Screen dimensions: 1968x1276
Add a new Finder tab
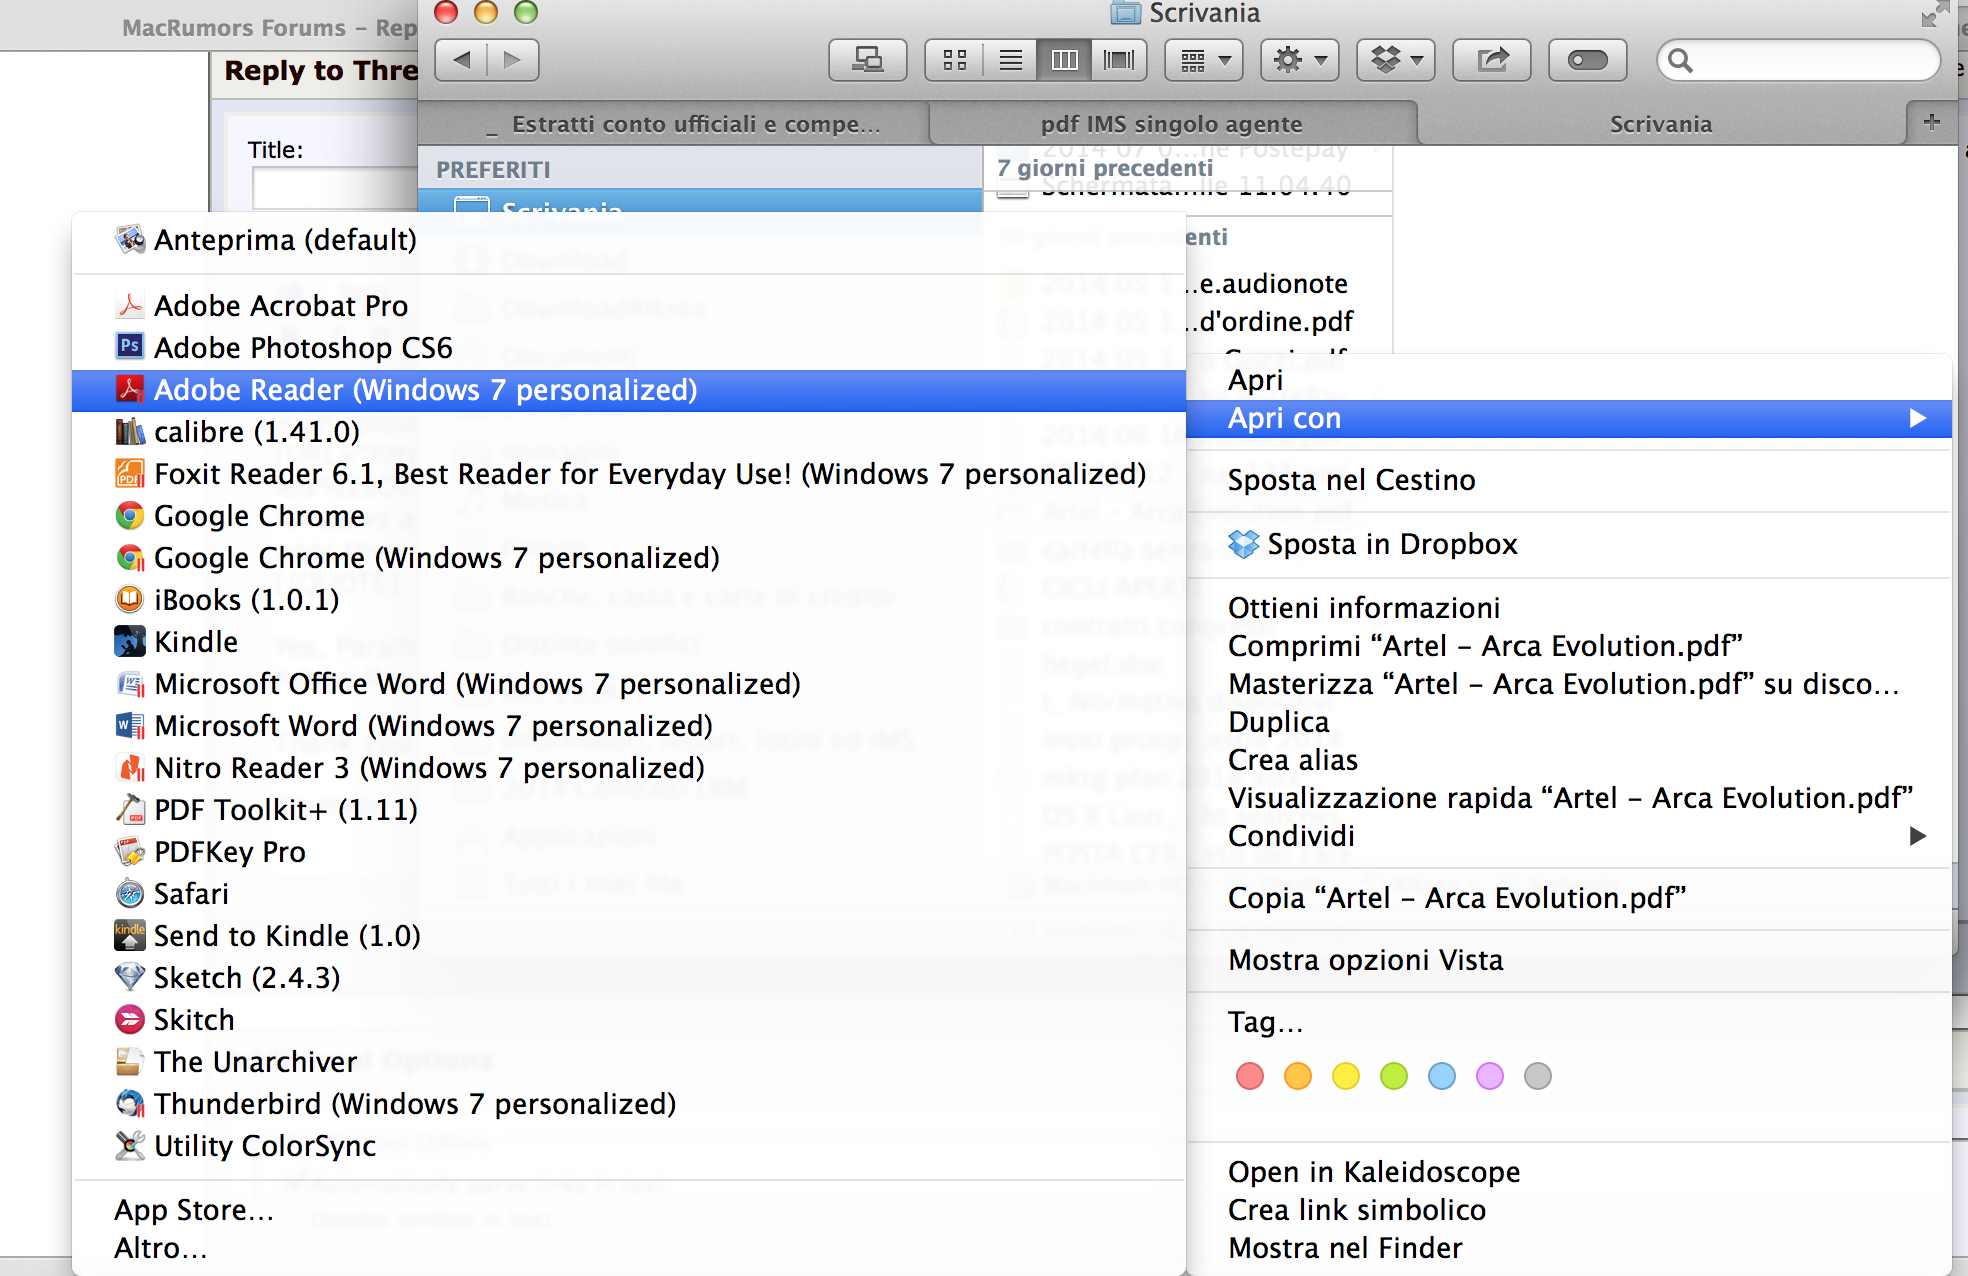(1932, 122)
